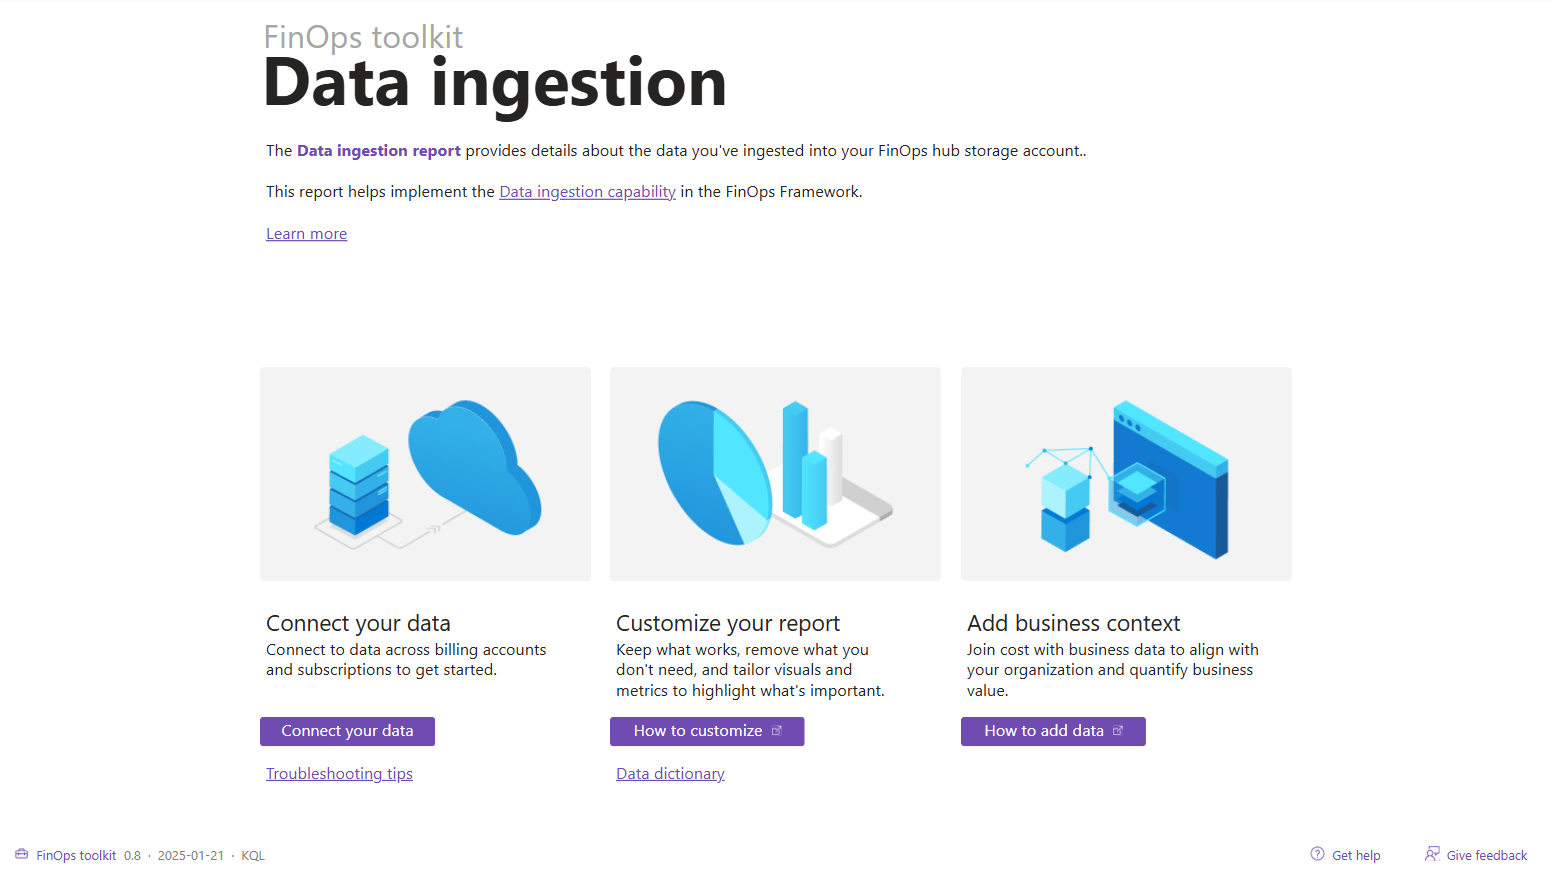The image size is (1552, 870).
Task: Click the FinOps toolkit briefcase icon in footer
Action: (21, 854)
